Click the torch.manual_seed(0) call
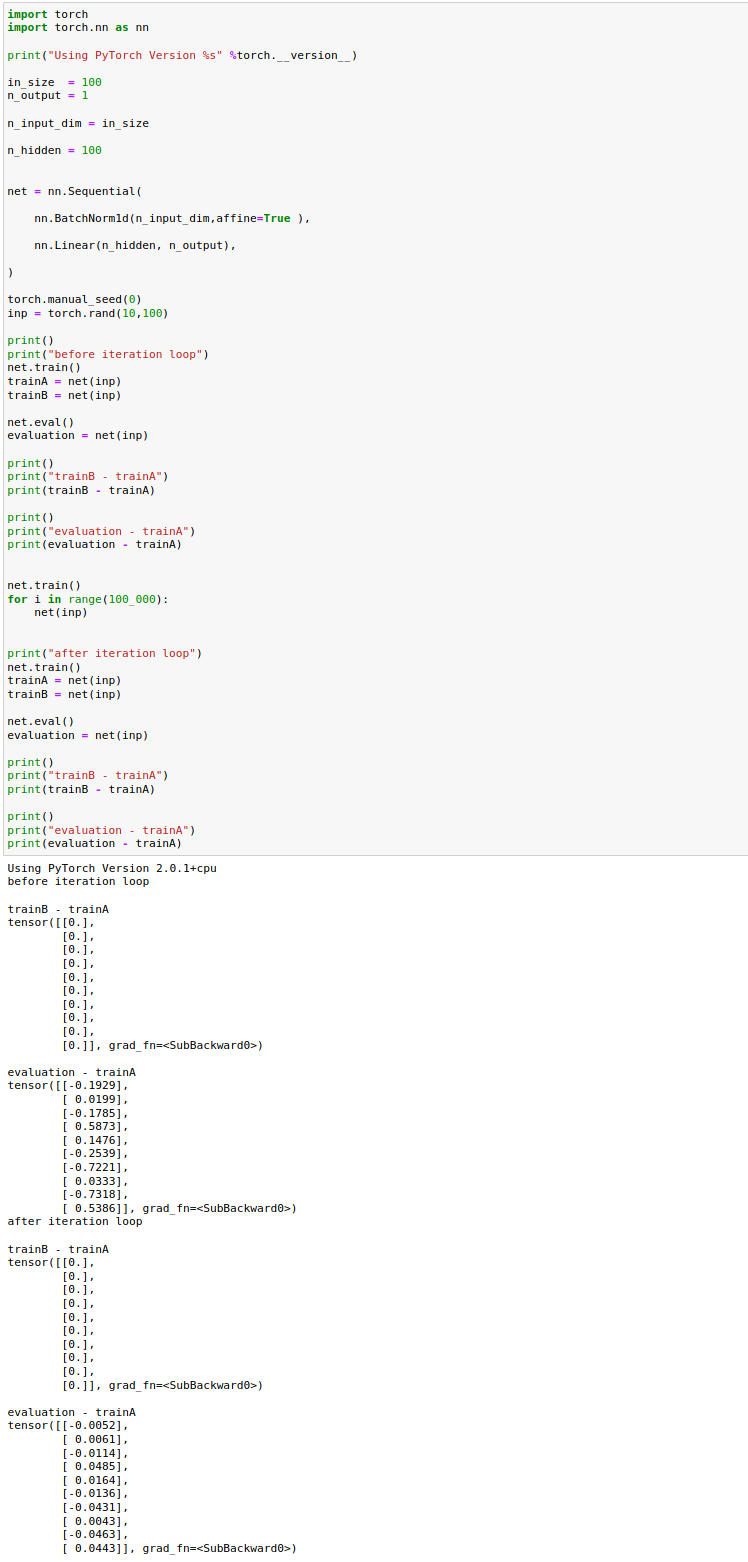The image size is (748, 1562). click(74, 299)
